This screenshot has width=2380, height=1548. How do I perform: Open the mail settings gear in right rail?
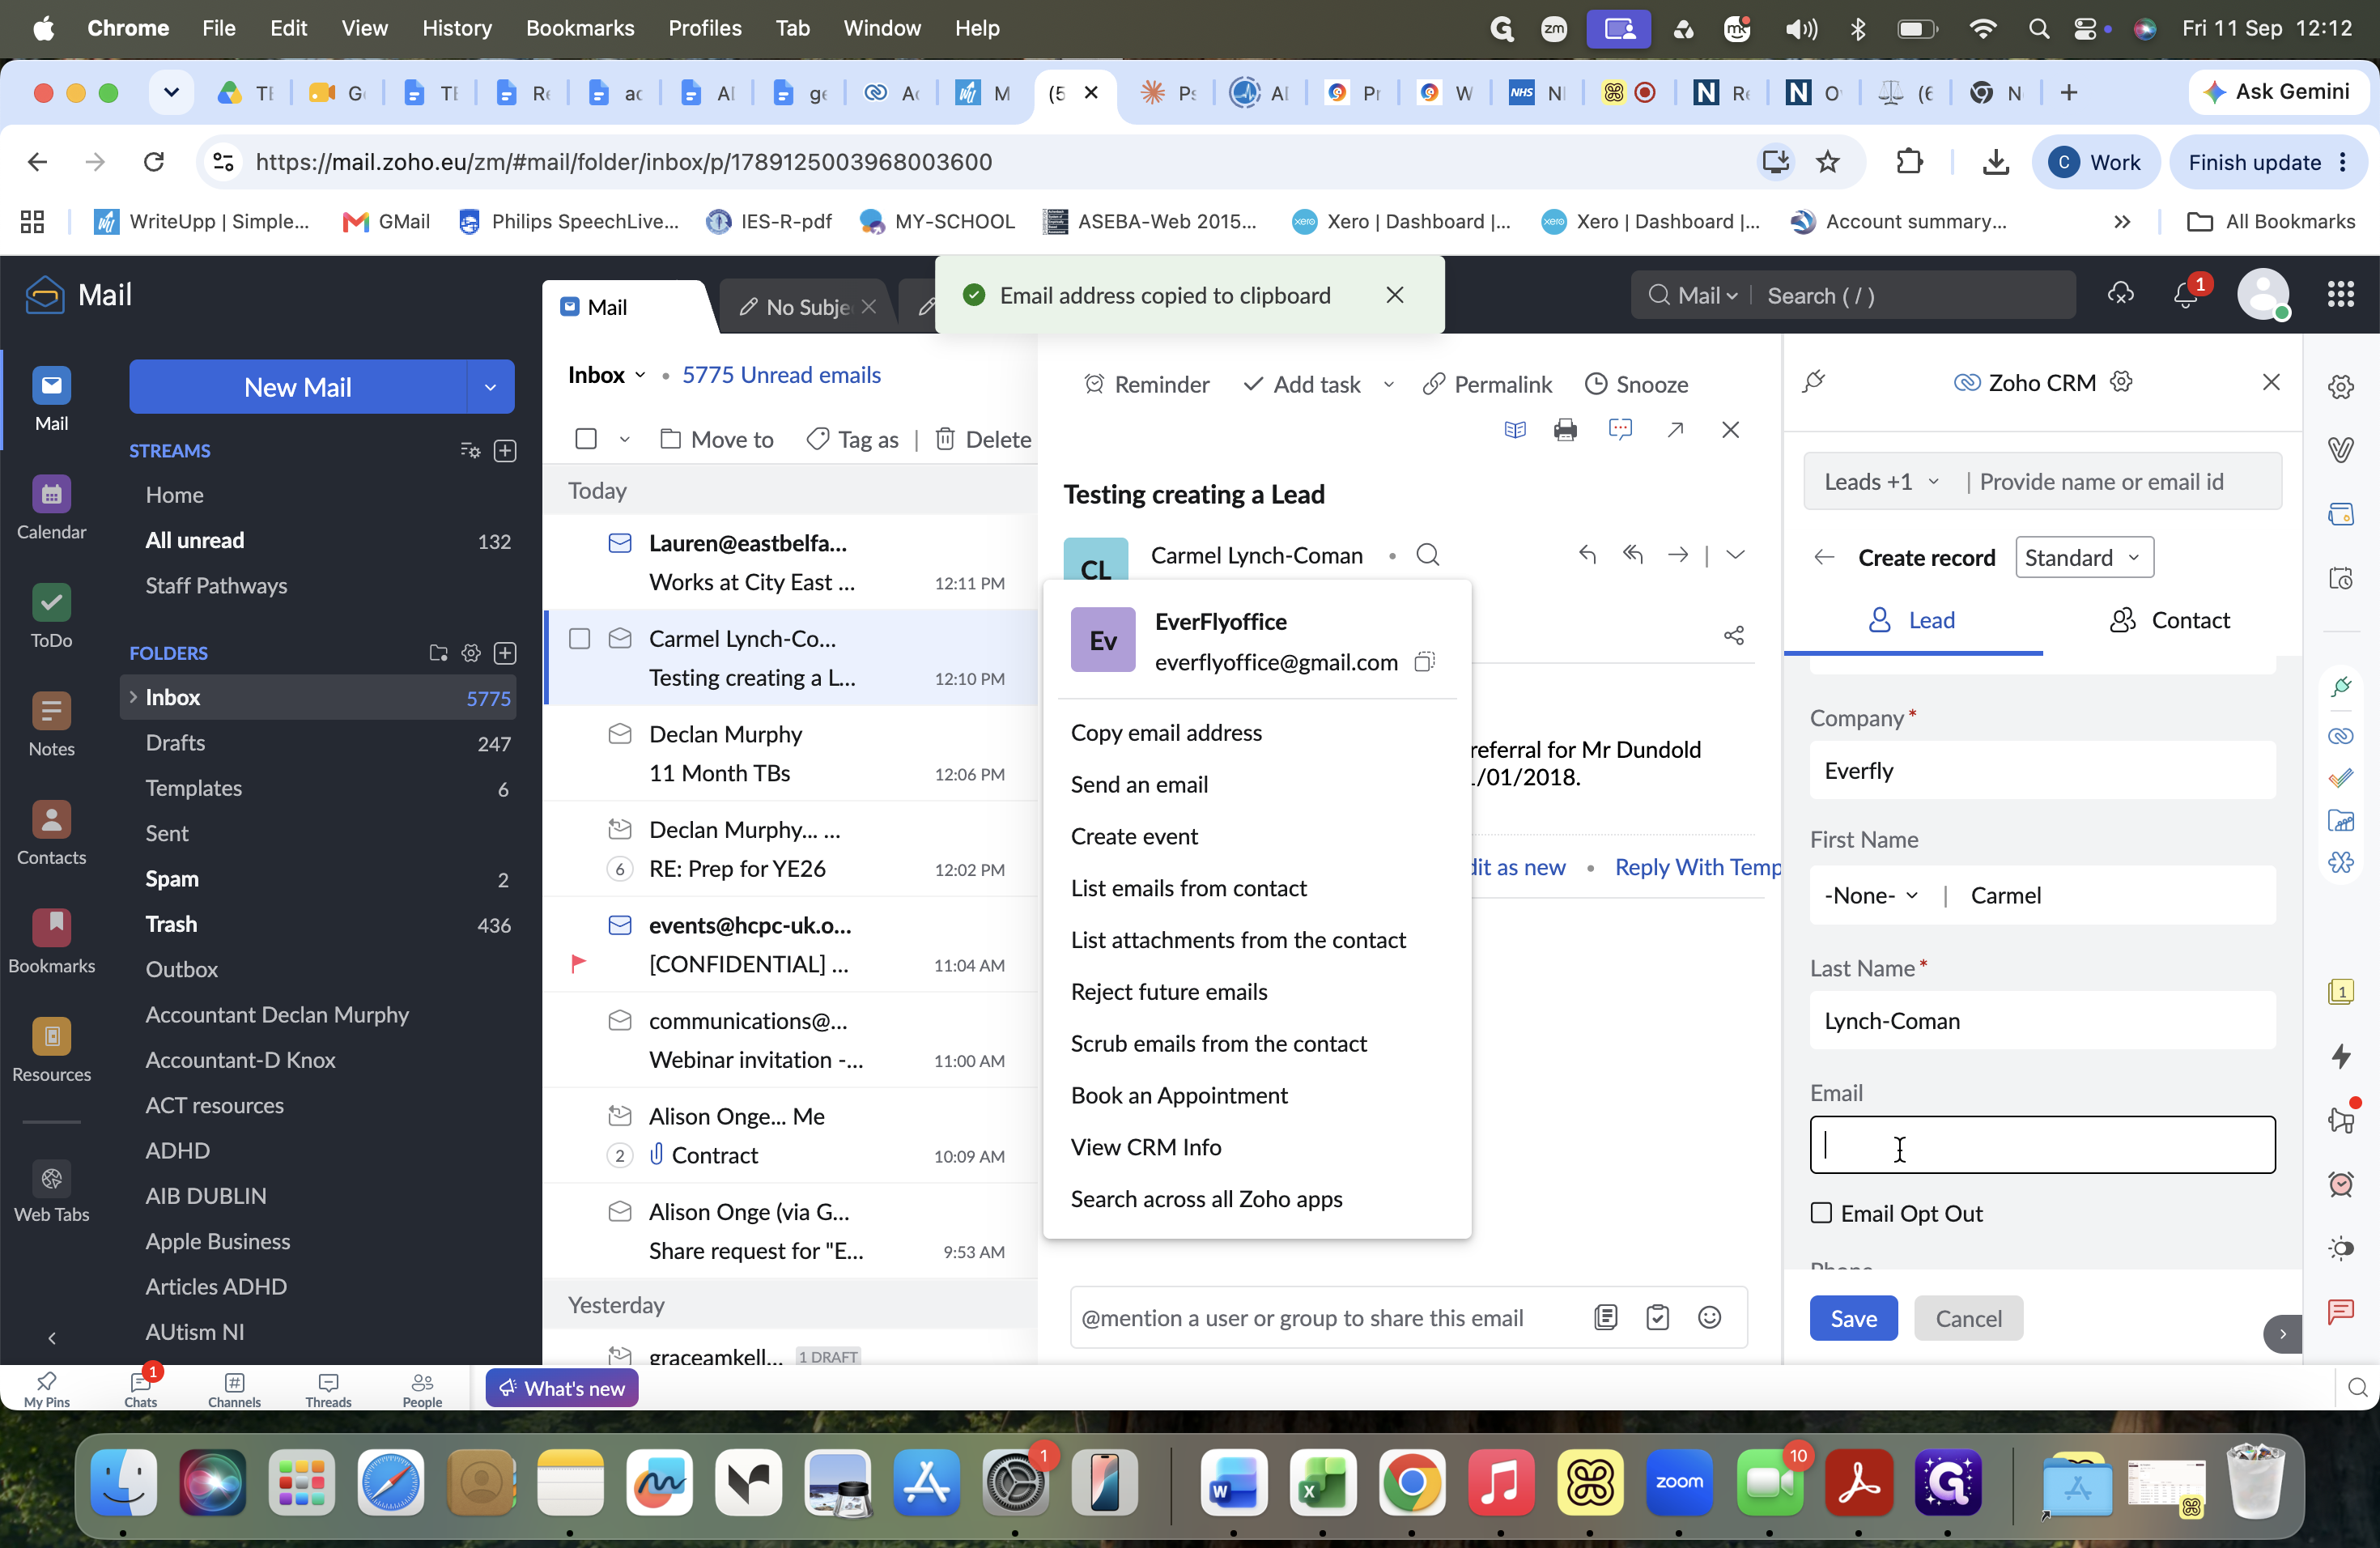2340,387
